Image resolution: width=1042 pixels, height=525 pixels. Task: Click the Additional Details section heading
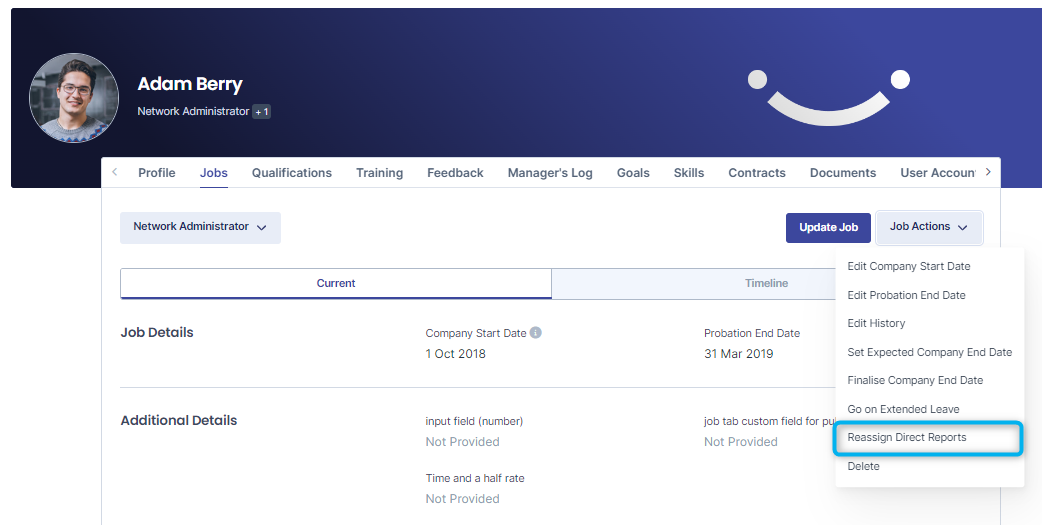click(x=179, y=421)
